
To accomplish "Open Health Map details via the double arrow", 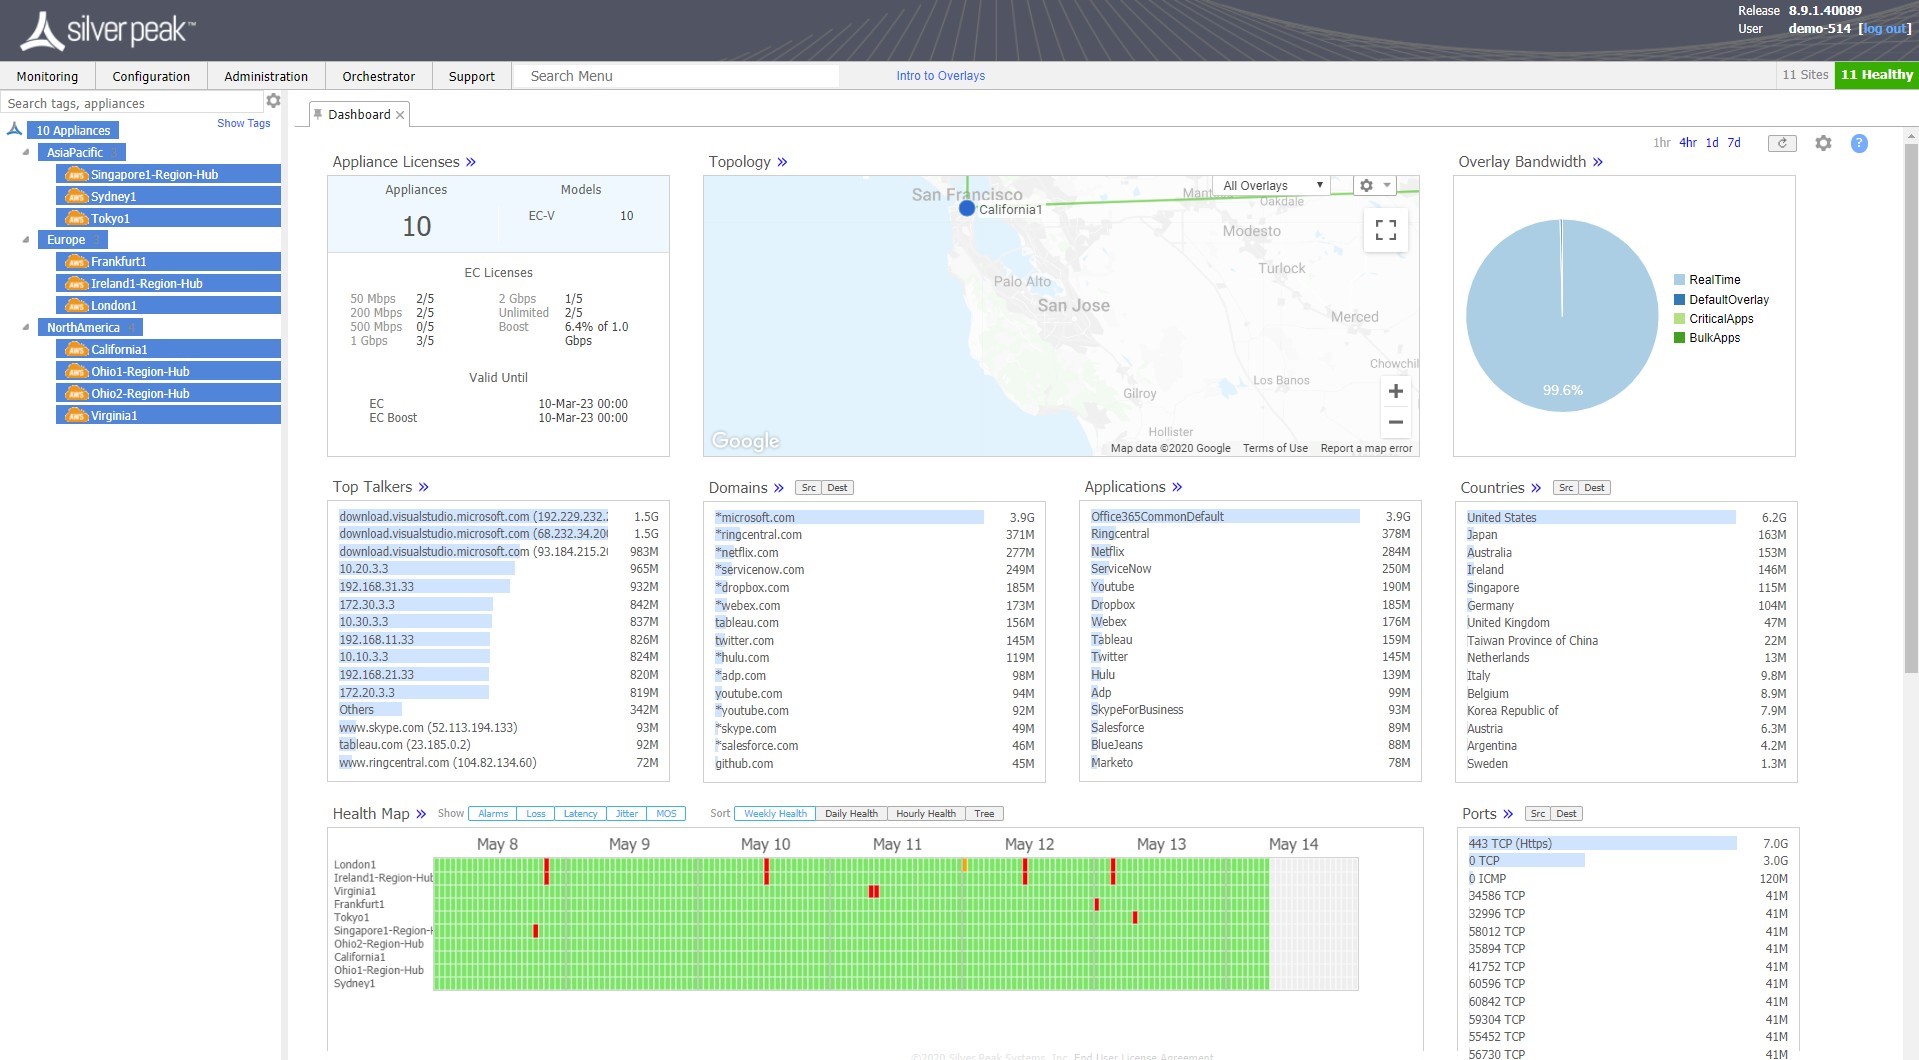I will [421, 814].
